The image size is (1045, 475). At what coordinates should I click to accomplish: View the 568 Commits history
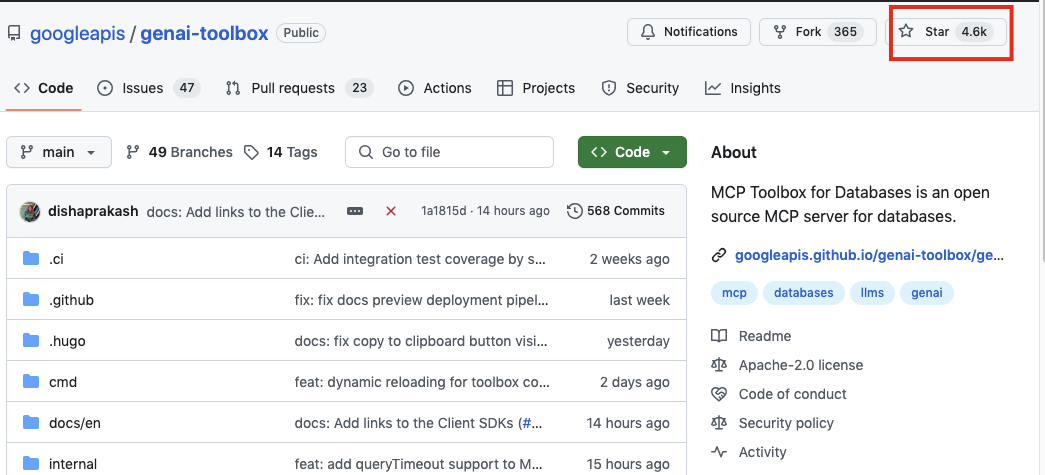tap(616, 211)
